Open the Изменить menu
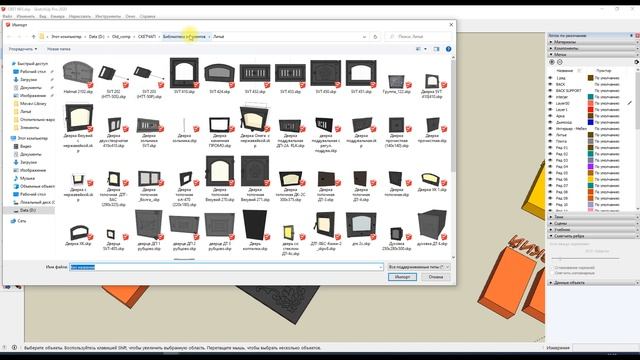 tap(26, 16)
